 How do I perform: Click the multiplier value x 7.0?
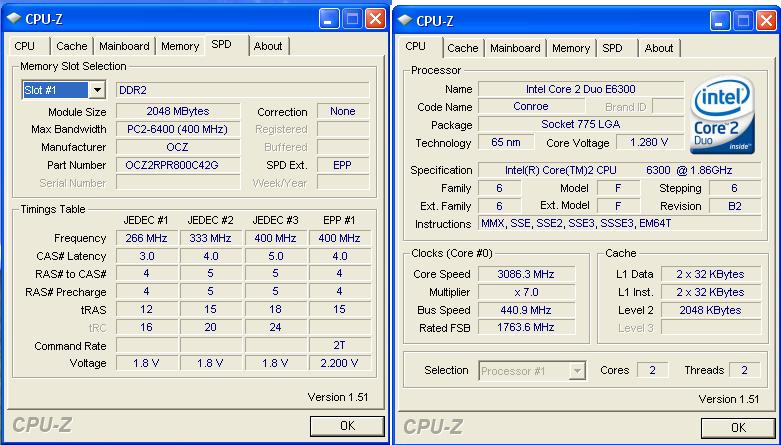point(526,292)
